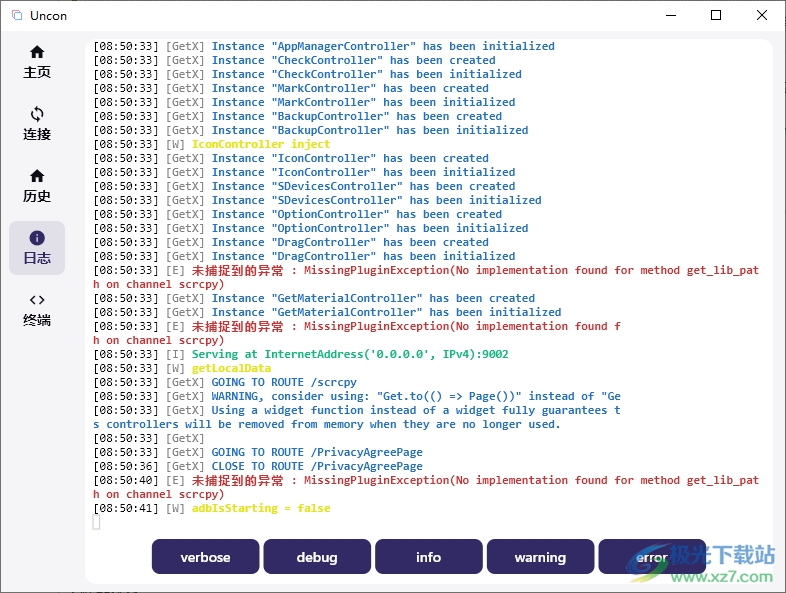Click the text cursor box below log
Screen dimensions: 786x593
click(96, 522)
